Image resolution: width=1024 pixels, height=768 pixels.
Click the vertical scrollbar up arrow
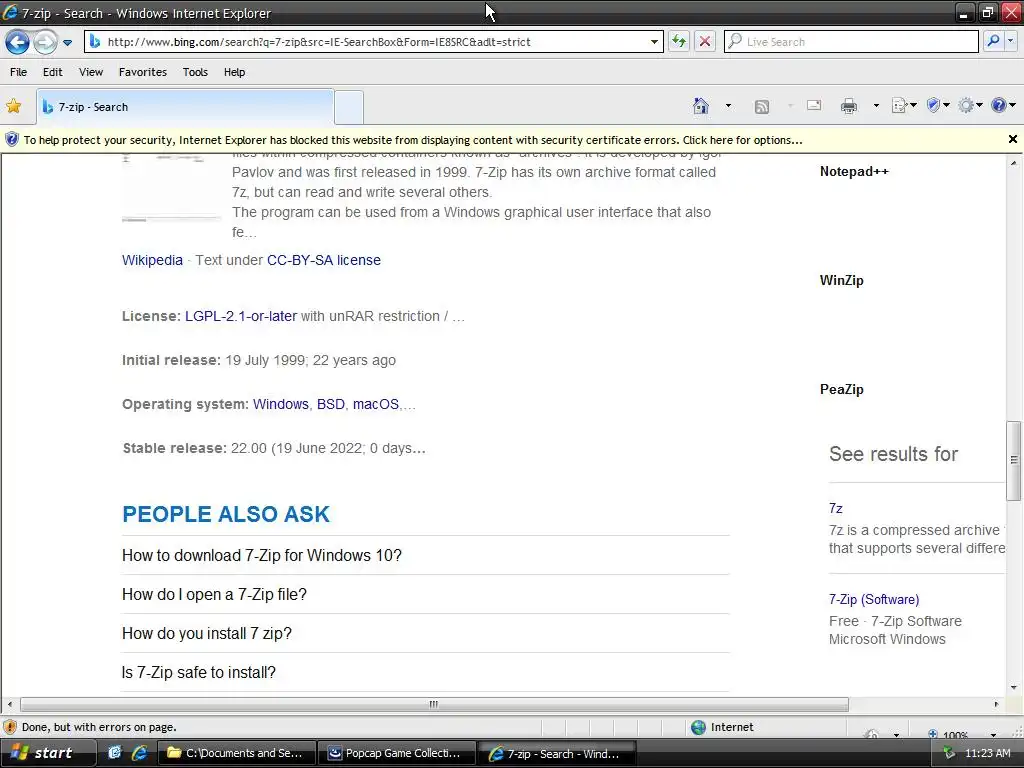(1014, 163)
